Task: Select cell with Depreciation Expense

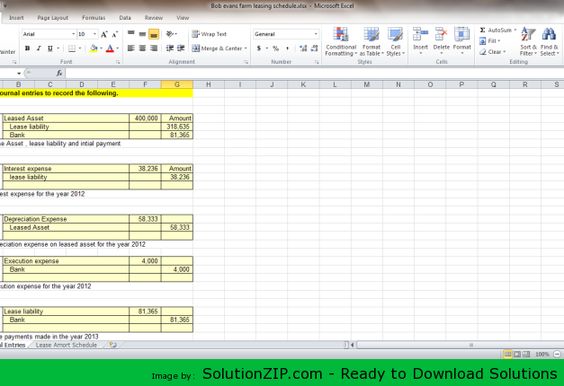Action: 66,219
